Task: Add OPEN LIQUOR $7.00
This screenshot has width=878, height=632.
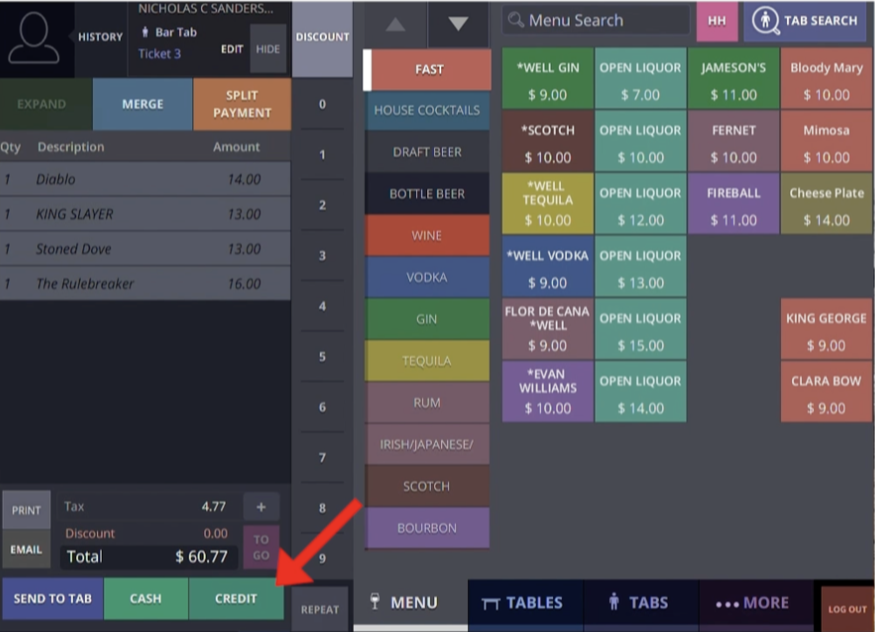Action: coord(641,78)
